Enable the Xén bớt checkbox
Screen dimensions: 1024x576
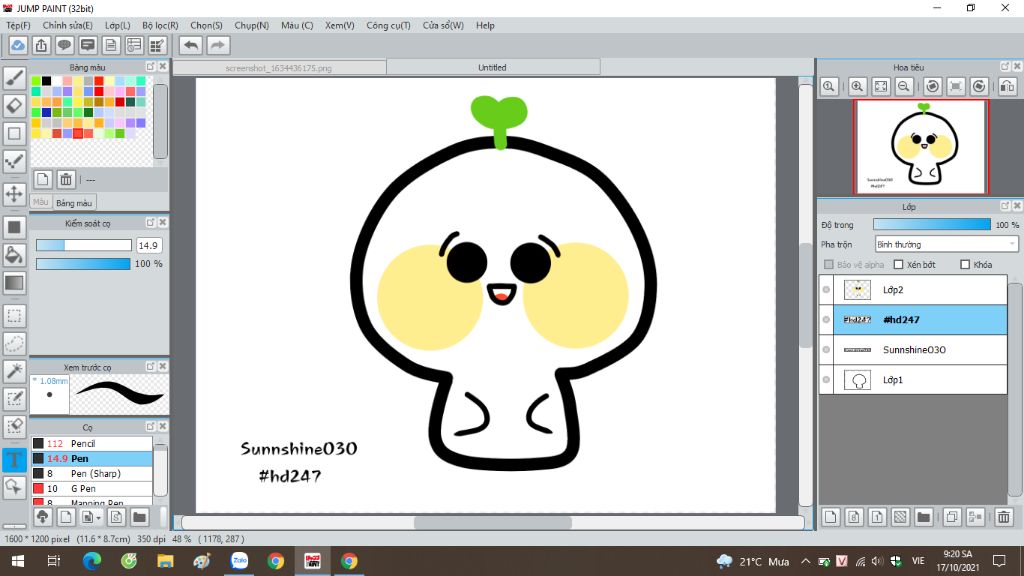pyautogui.click(x=899, y=264)
